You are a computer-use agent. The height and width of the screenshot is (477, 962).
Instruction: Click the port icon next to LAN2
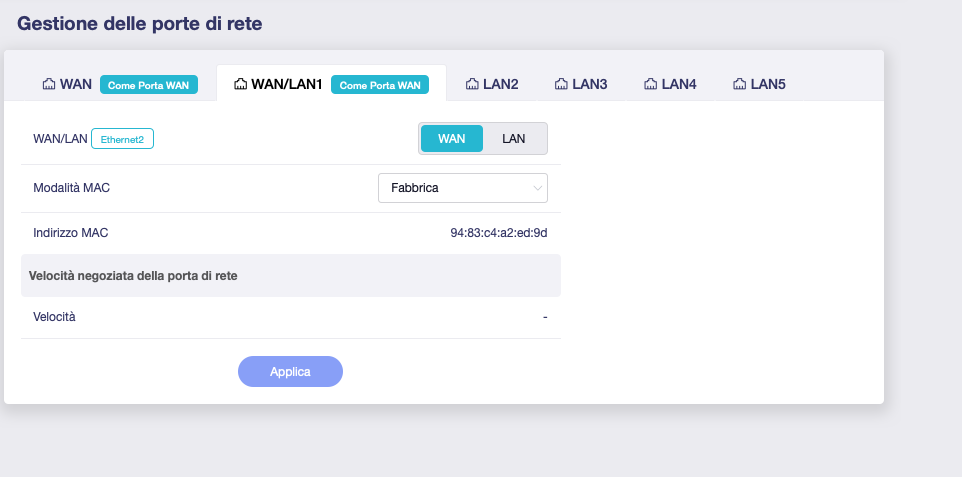point(472,84)
